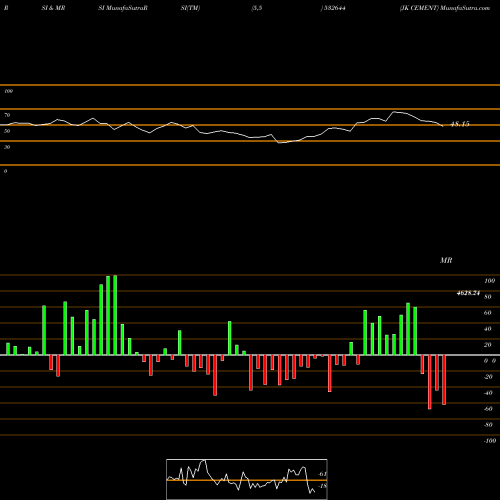Click the MRSI value label 4628.24

(468, 293)
